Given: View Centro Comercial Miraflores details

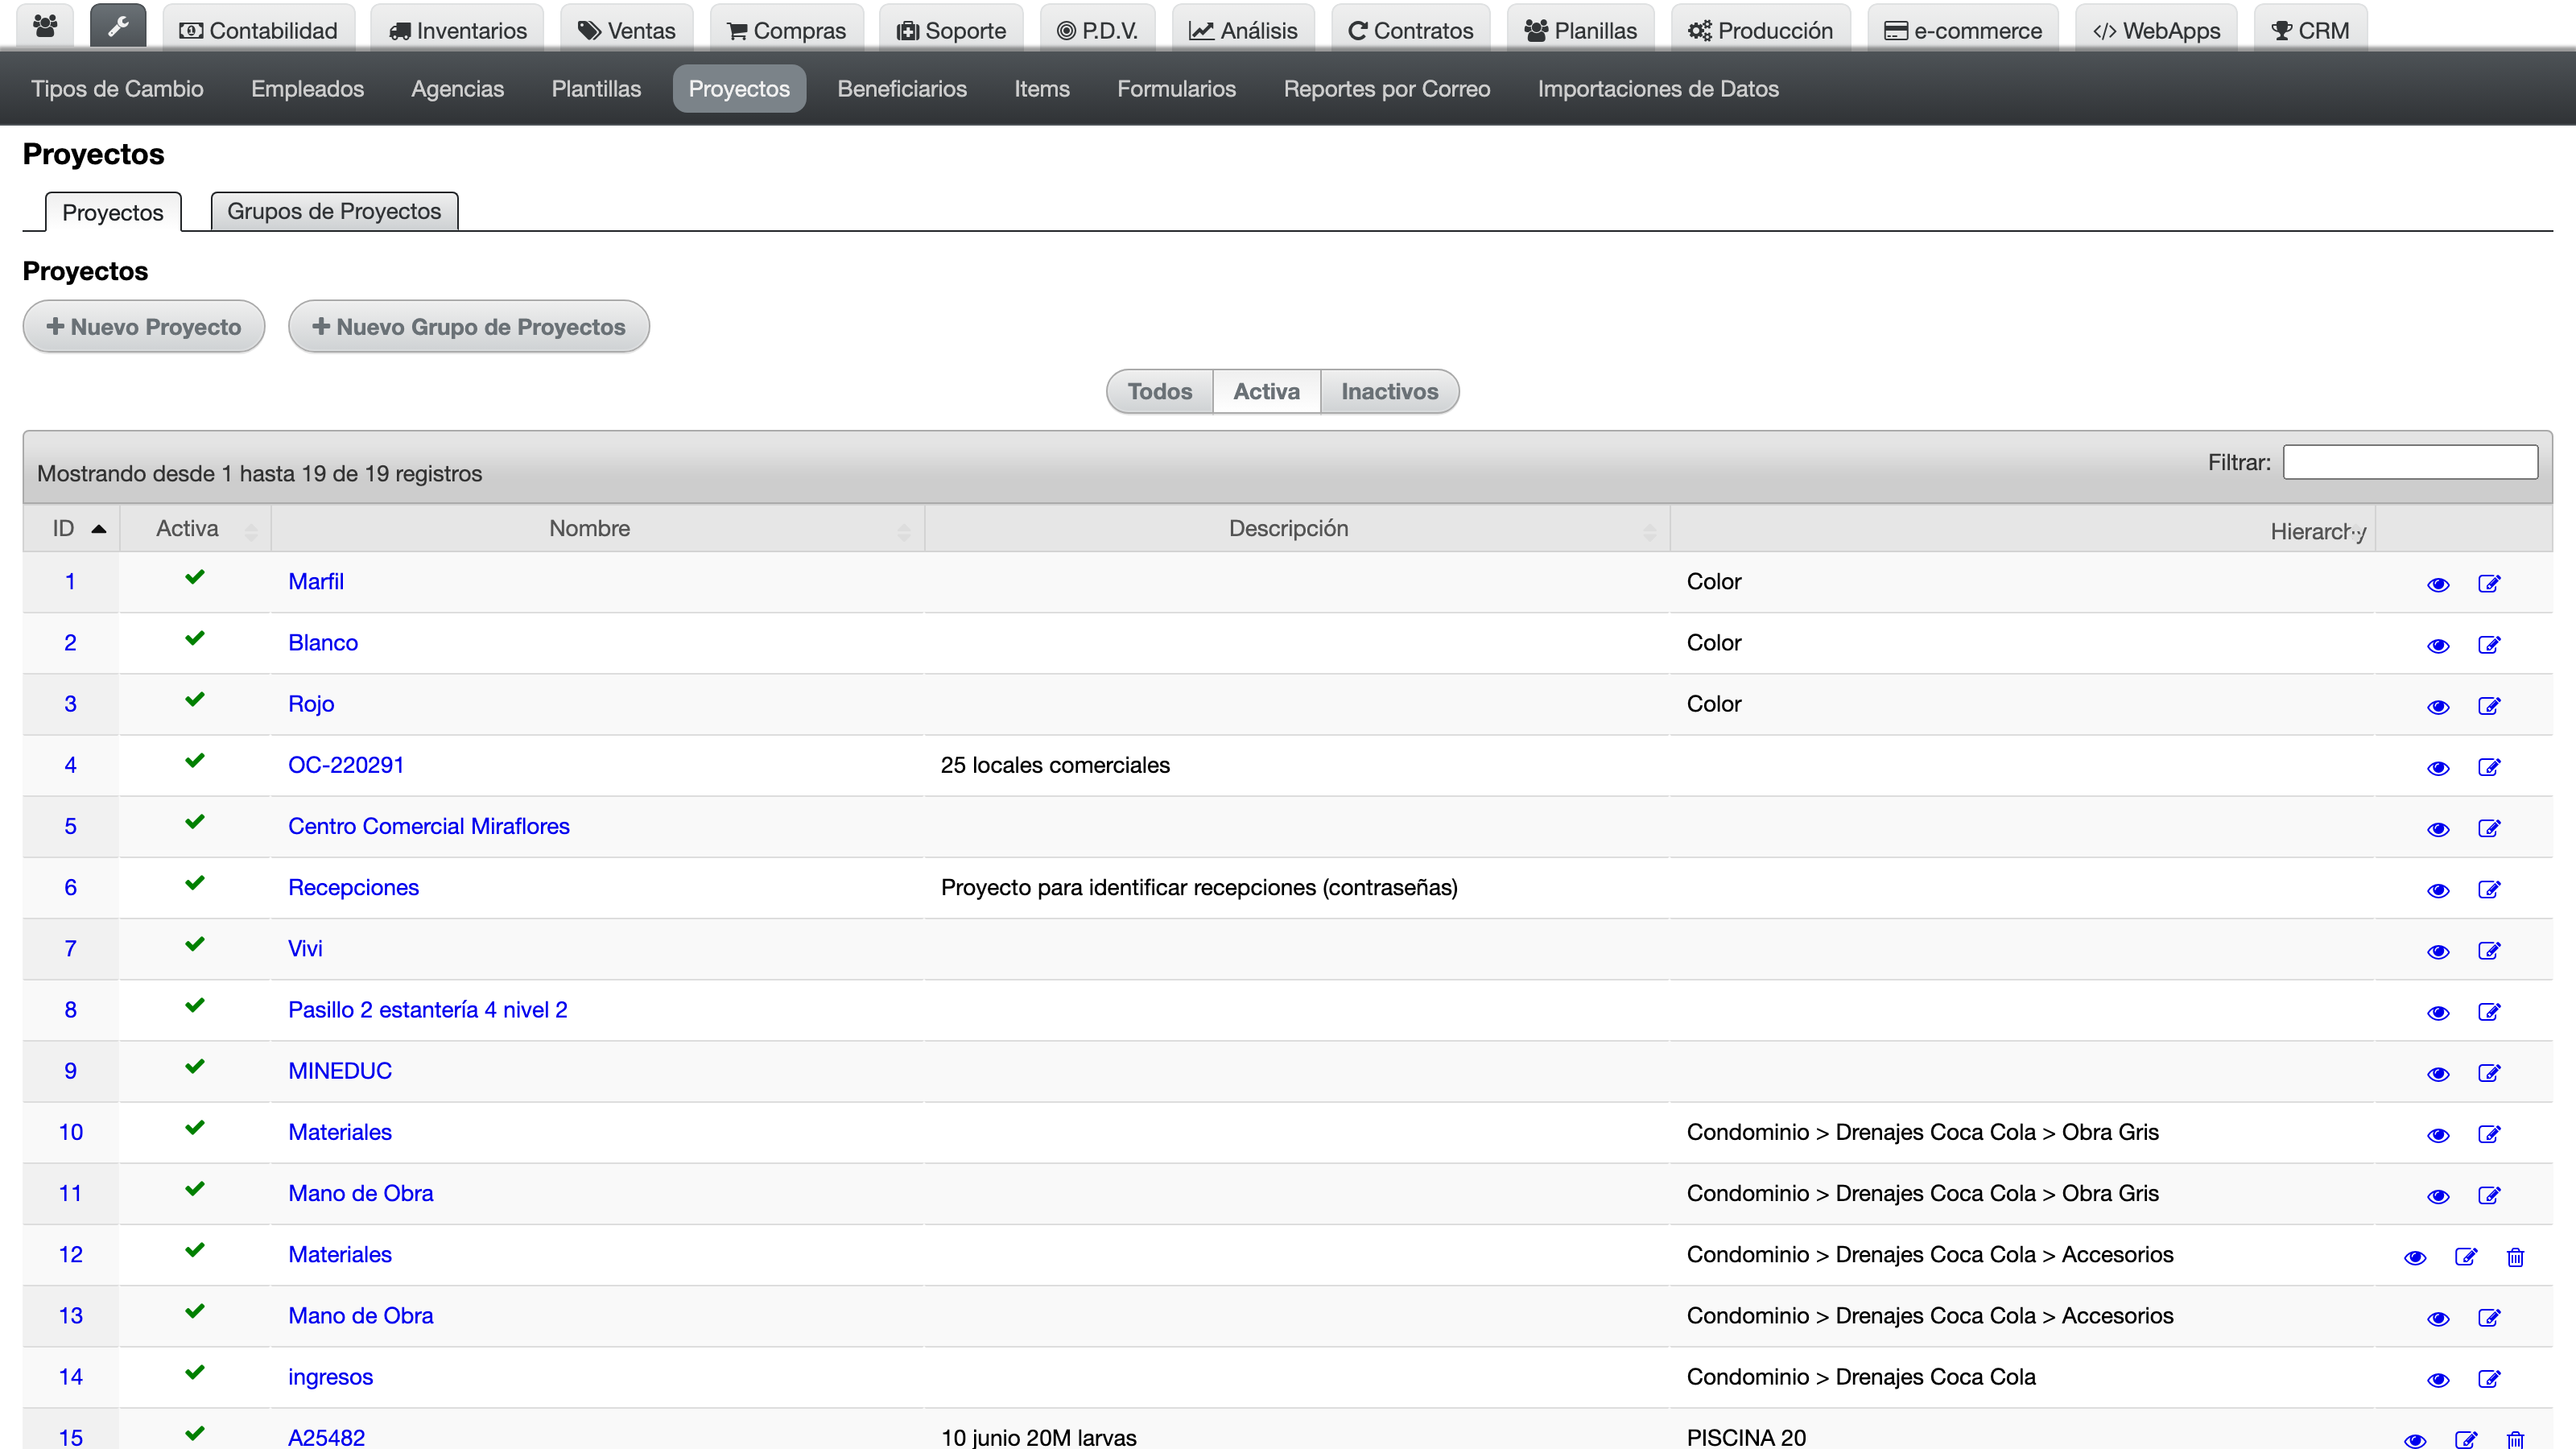Looking at the screenshot, I should 2438,829.
